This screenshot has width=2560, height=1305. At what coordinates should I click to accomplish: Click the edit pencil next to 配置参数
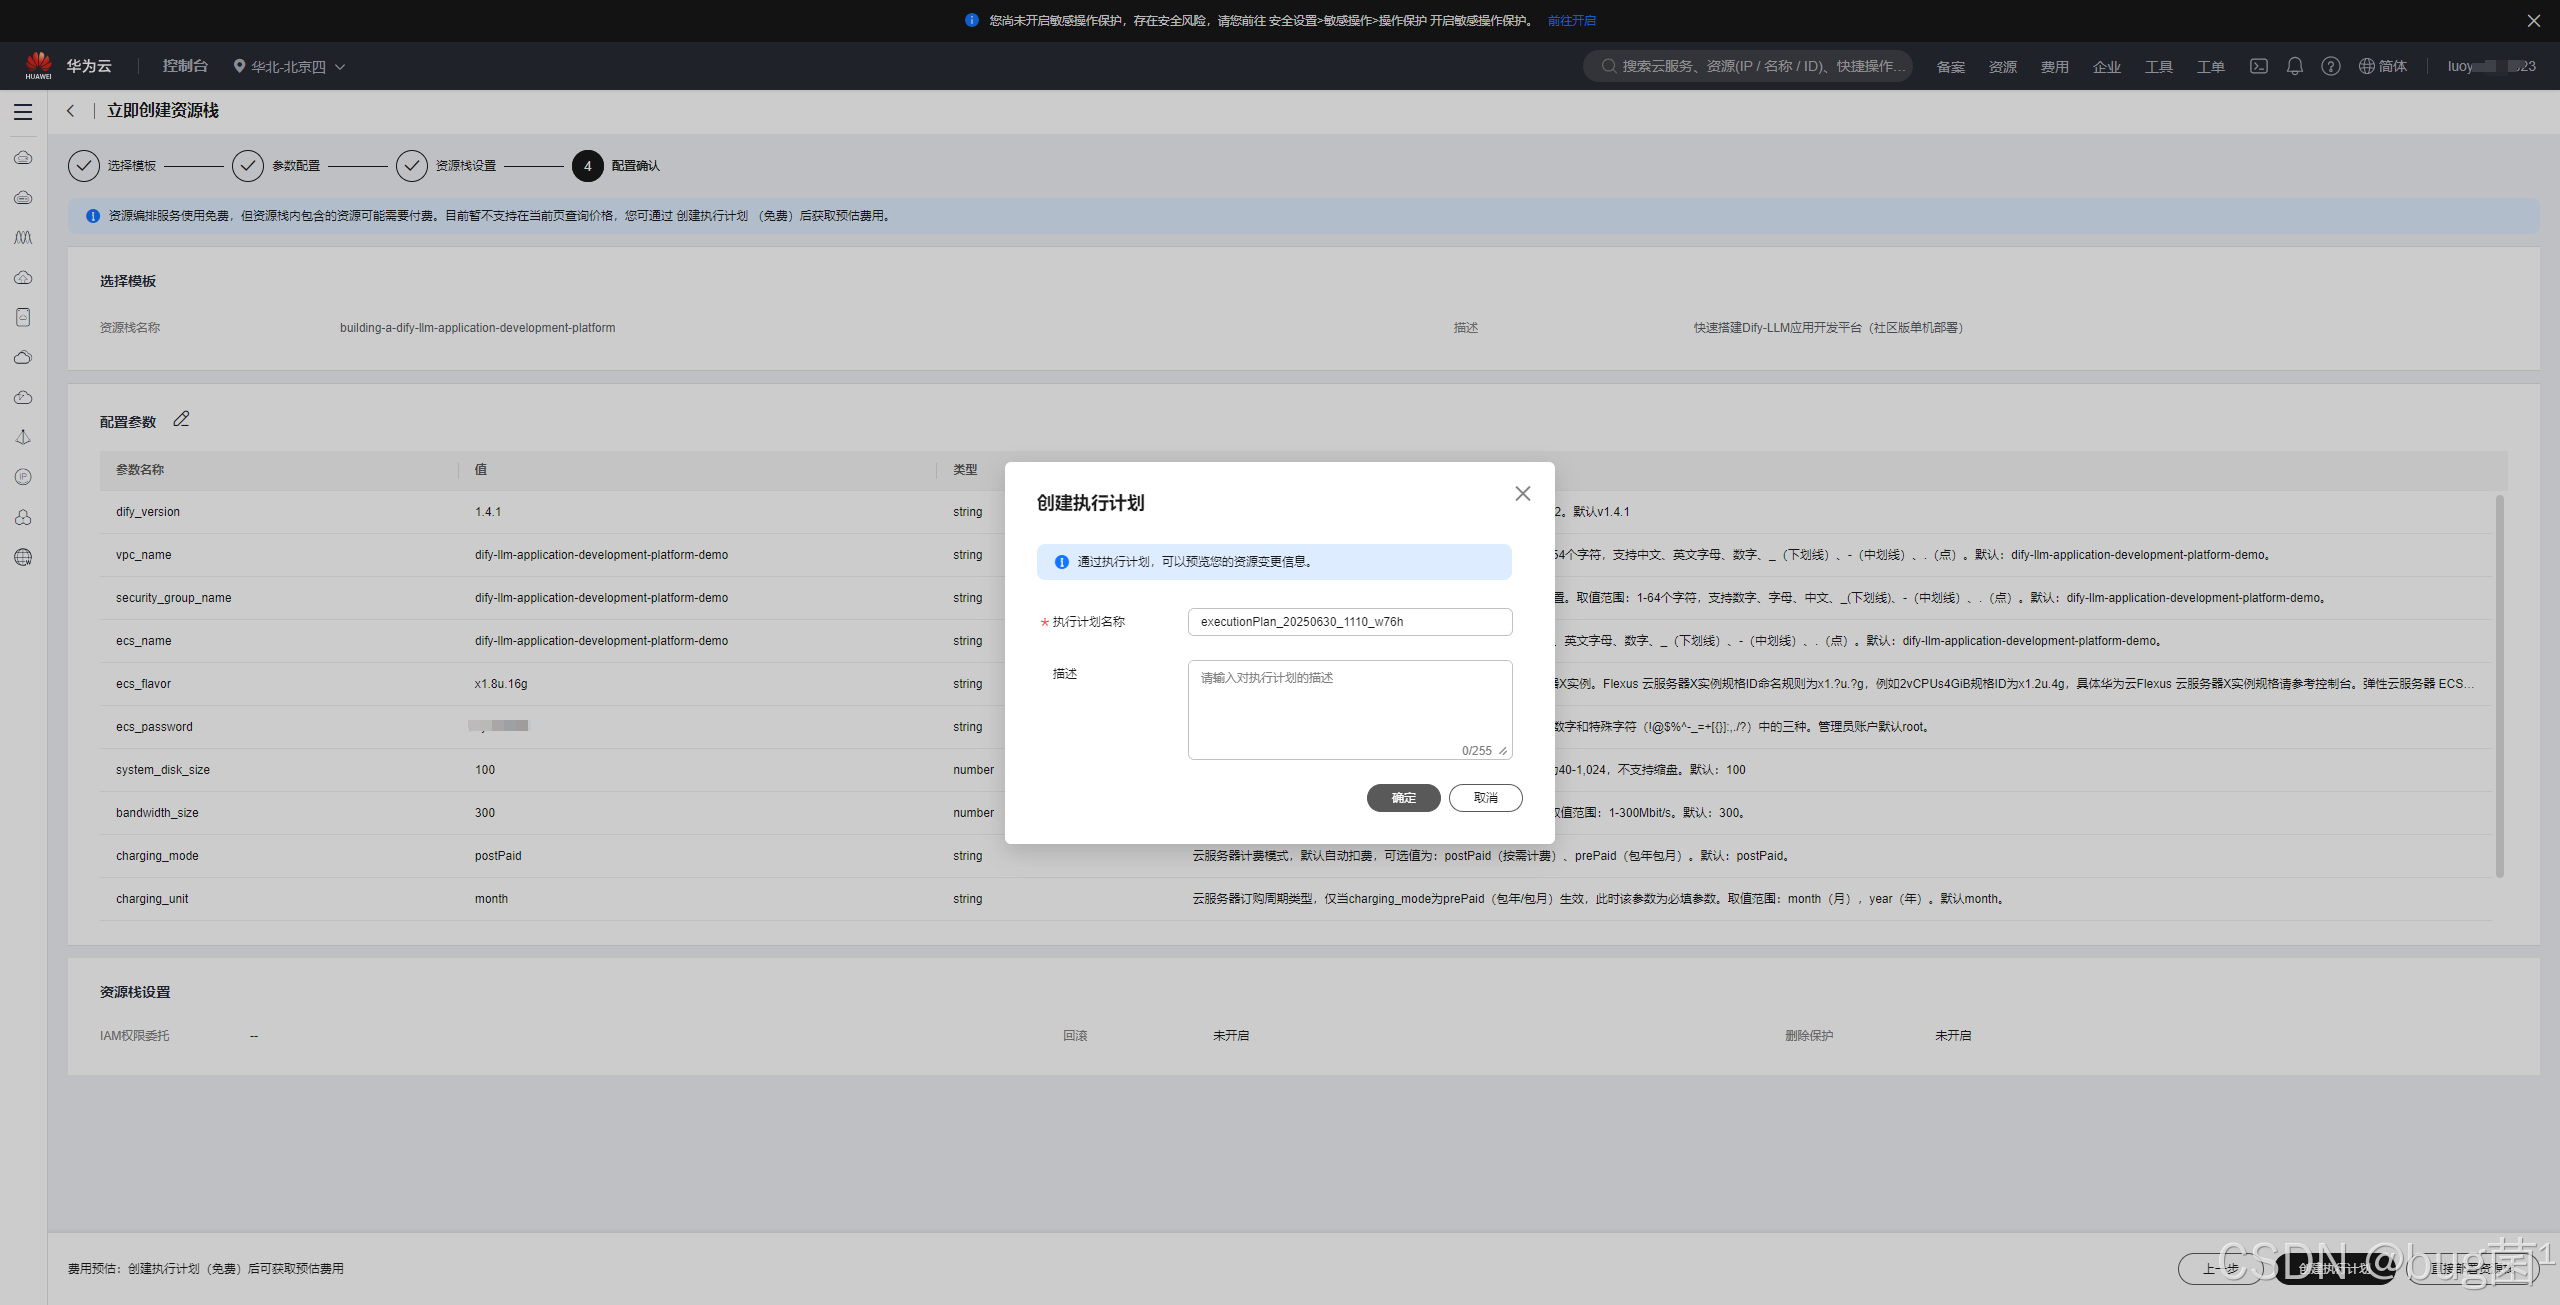pyautogui.click(x=181, y=420)
